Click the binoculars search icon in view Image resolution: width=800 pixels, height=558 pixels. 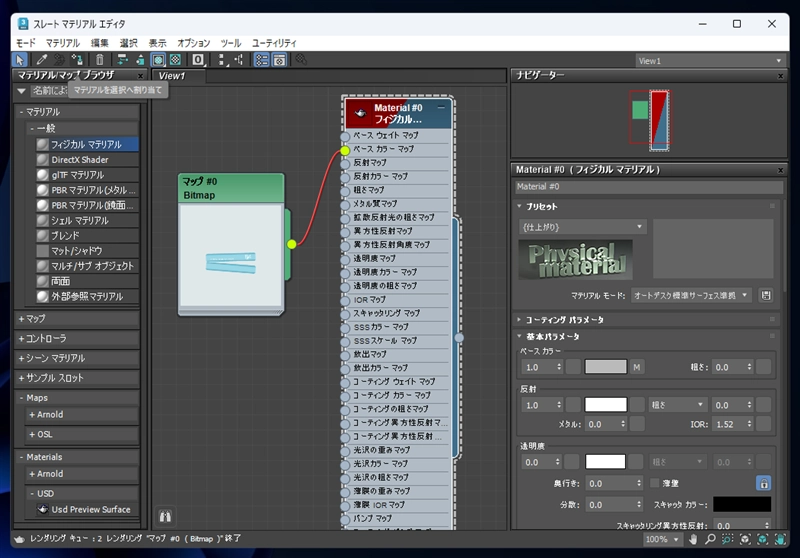[x=166, y=517]
